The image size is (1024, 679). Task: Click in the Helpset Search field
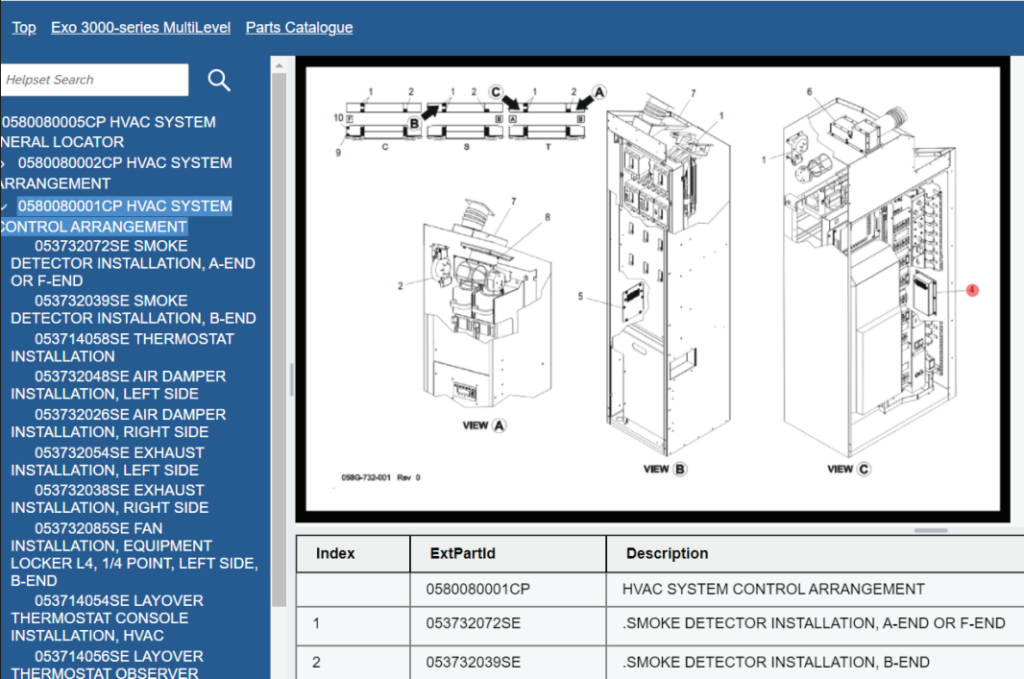tap(93, 80)
